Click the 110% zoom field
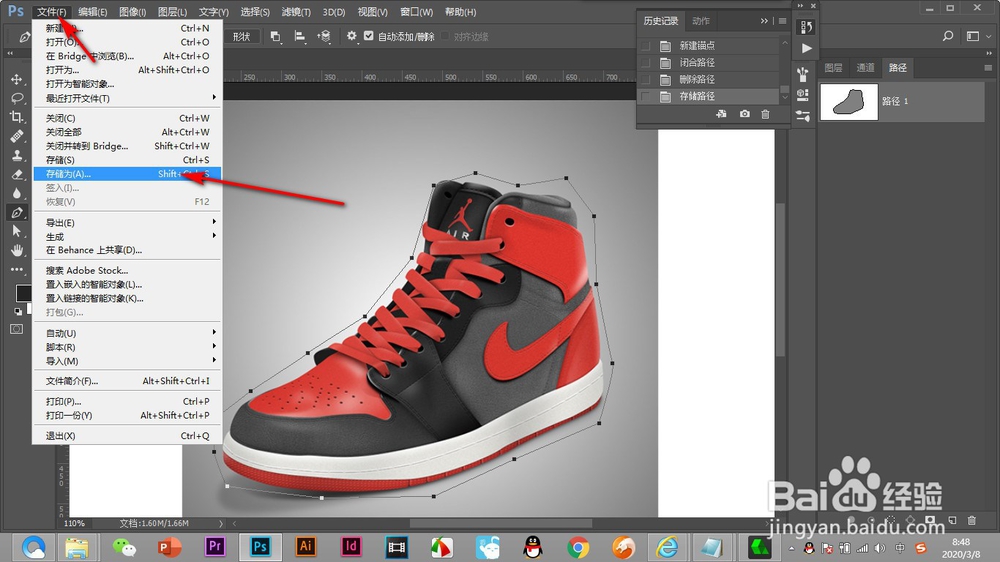The width and height of the screenshot is (1000, 562). [75, 523]
